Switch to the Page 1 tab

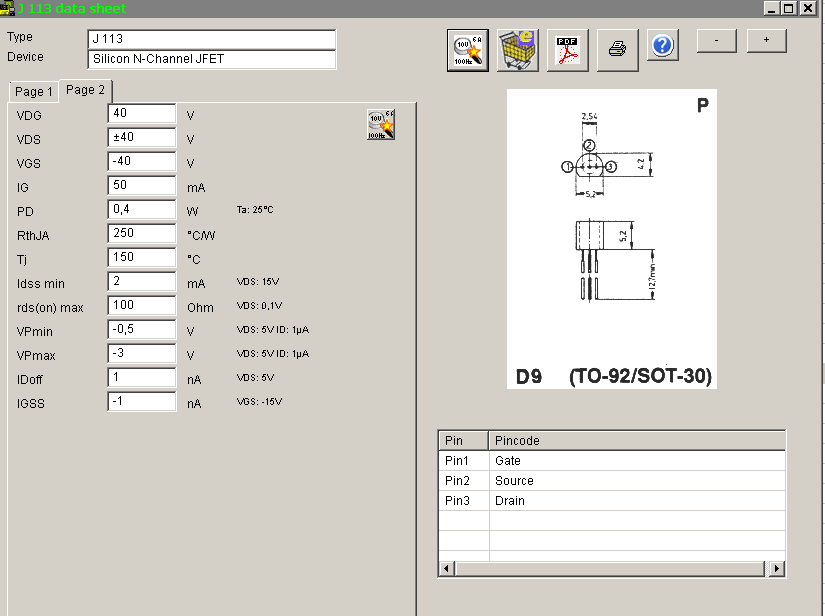pyautogui.click(x=34, y=92)
